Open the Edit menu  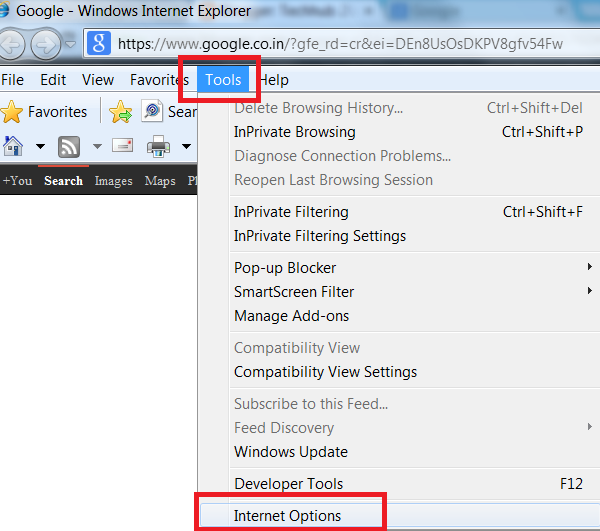click(53, 80)
